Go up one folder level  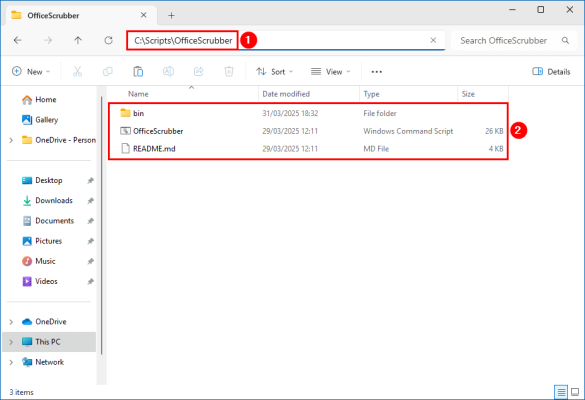pos(78,40)
